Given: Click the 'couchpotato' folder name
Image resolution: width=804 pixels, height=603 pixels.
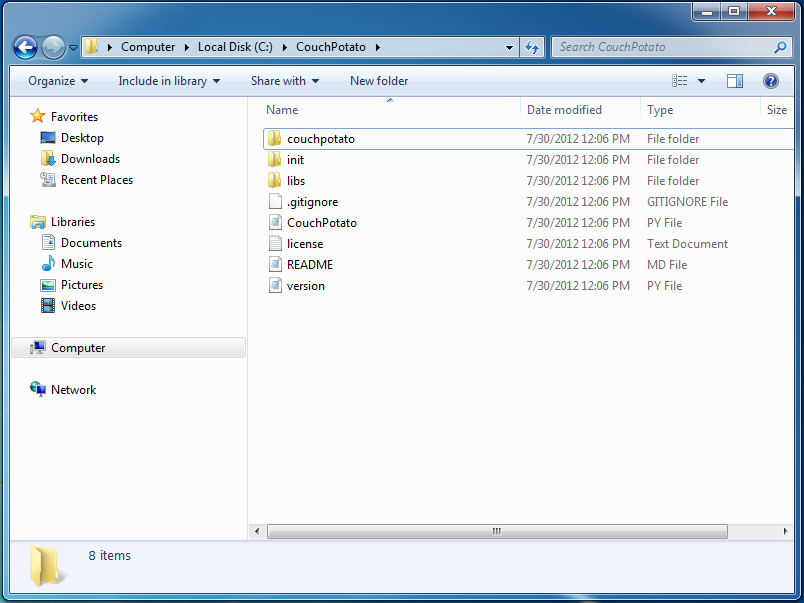Looking at the screenshot, I should pyautogui.click(x=321, y=139).
